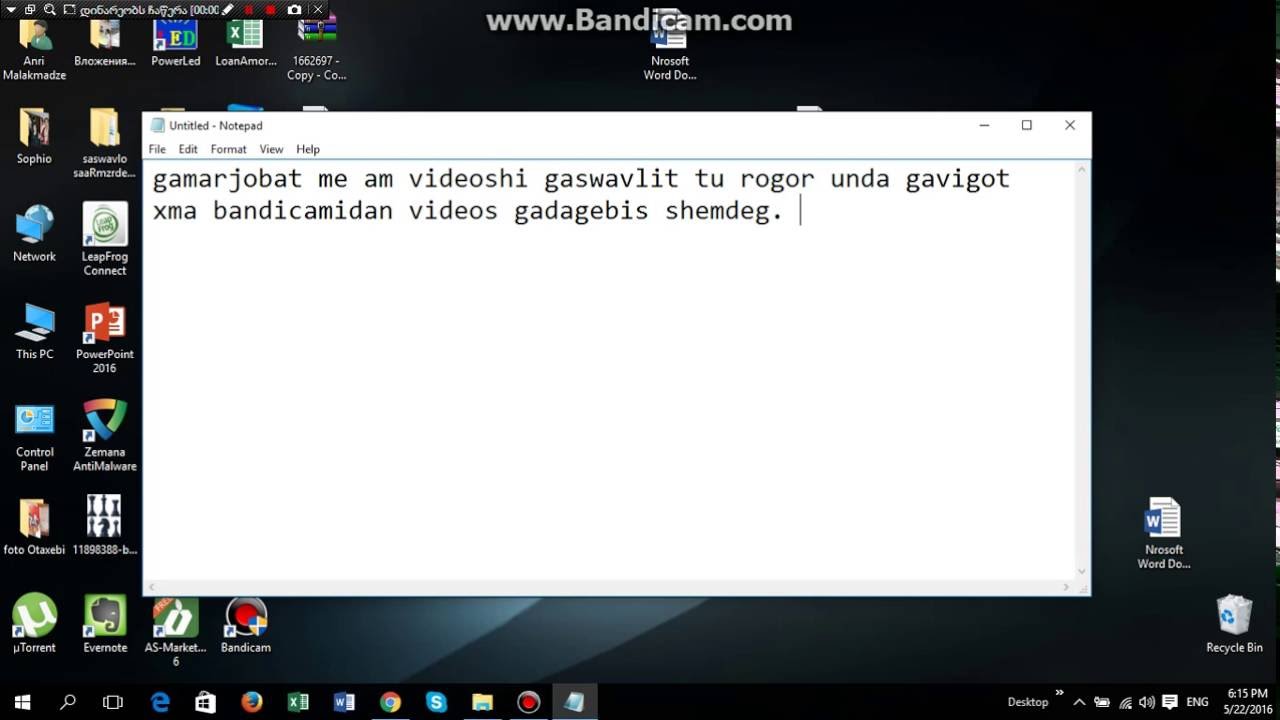Image resolution: width=1280 pixels, height=720 pixels.
Task: Select the Вложения desktop folder
Action: point(105,45)
